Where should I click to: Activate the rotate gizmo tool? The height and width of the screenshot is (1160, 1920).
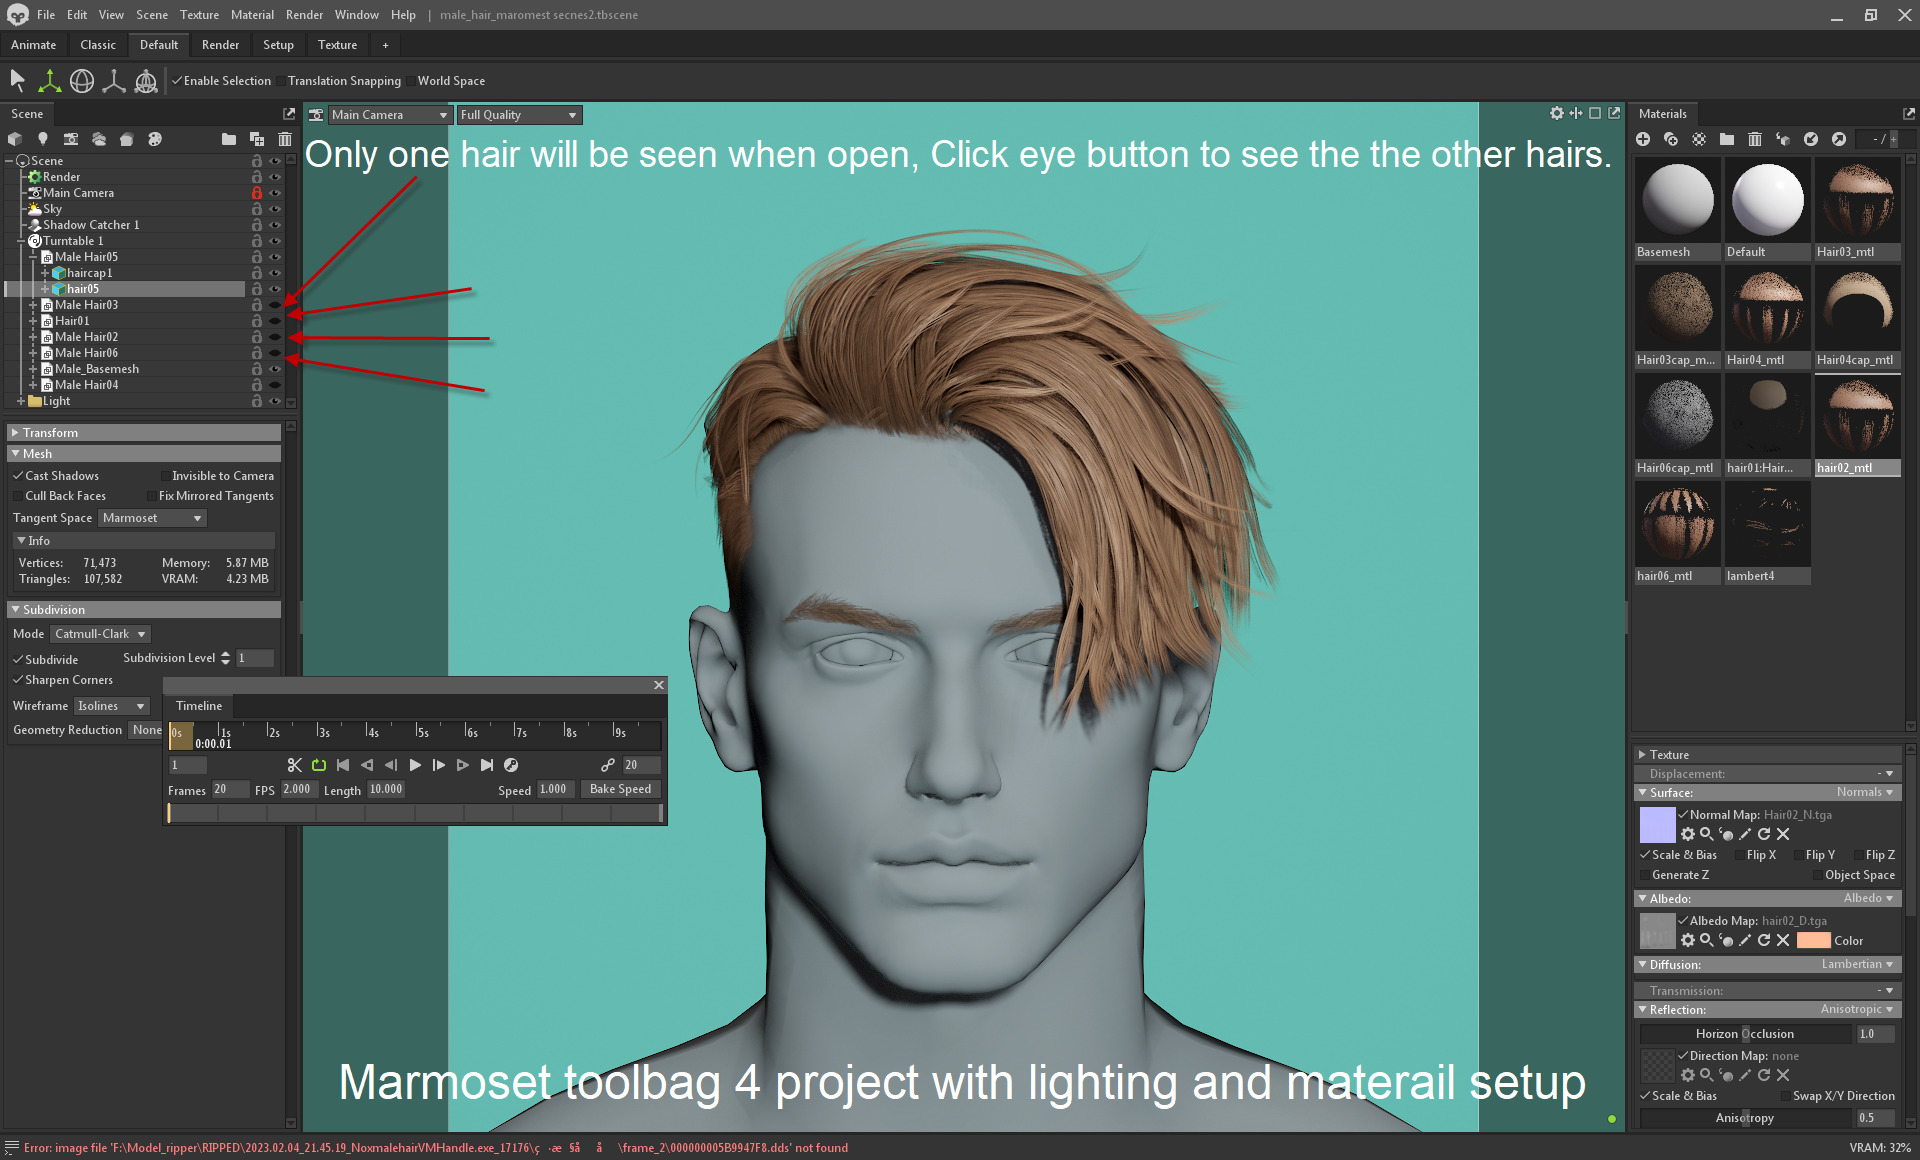[x=82, y=81]
